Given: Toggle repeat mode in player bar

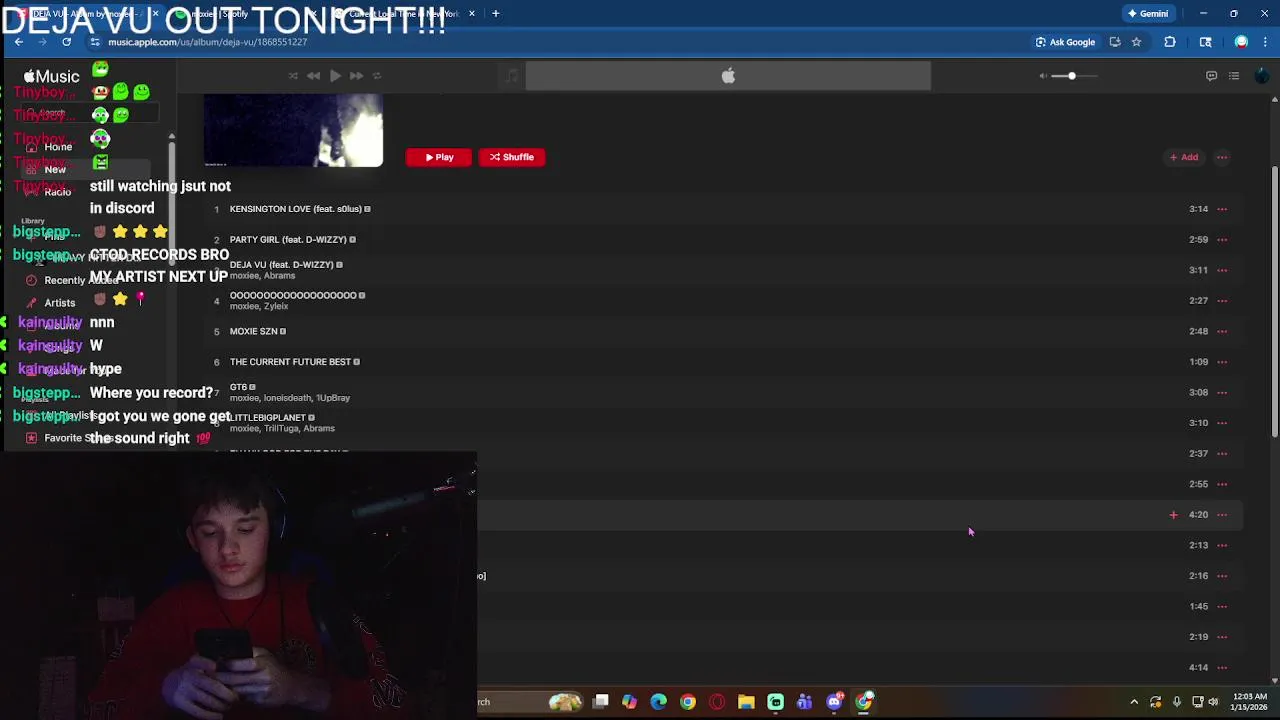Looking at the screenshot, I should (x=377, y=76).
